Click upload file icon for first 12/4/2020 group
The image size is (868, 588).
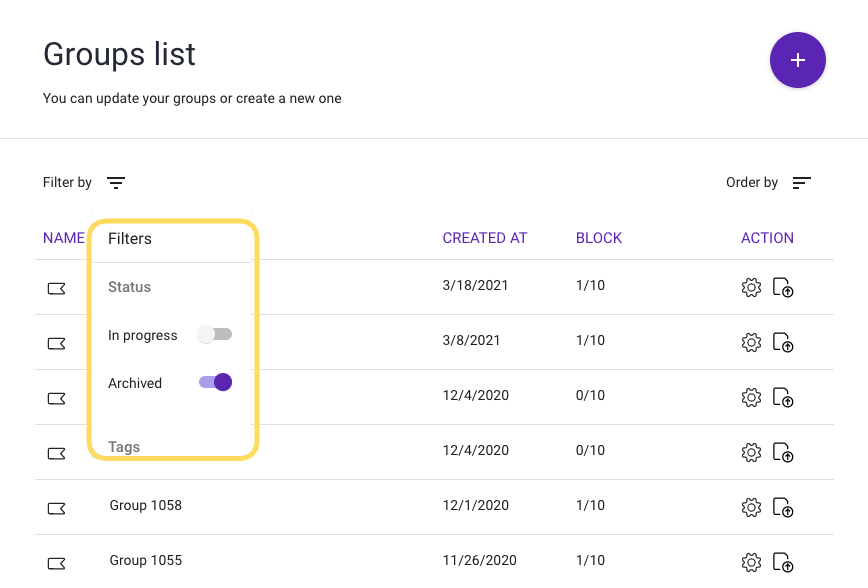(x=784, y=398)
